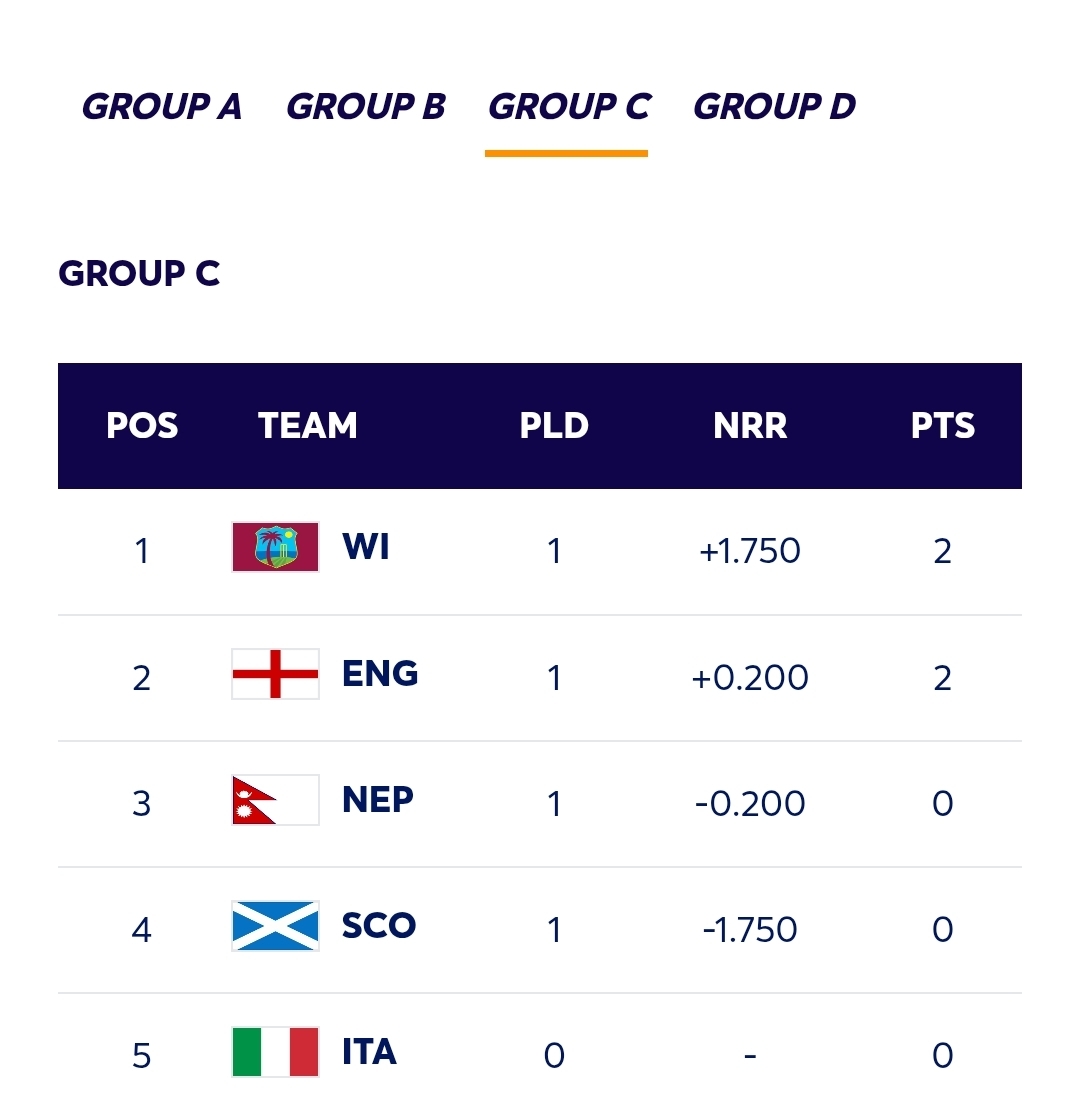Screen dimensions: 1080x1108
Task: Click the PLD column header
Action: tap(554, 426)
